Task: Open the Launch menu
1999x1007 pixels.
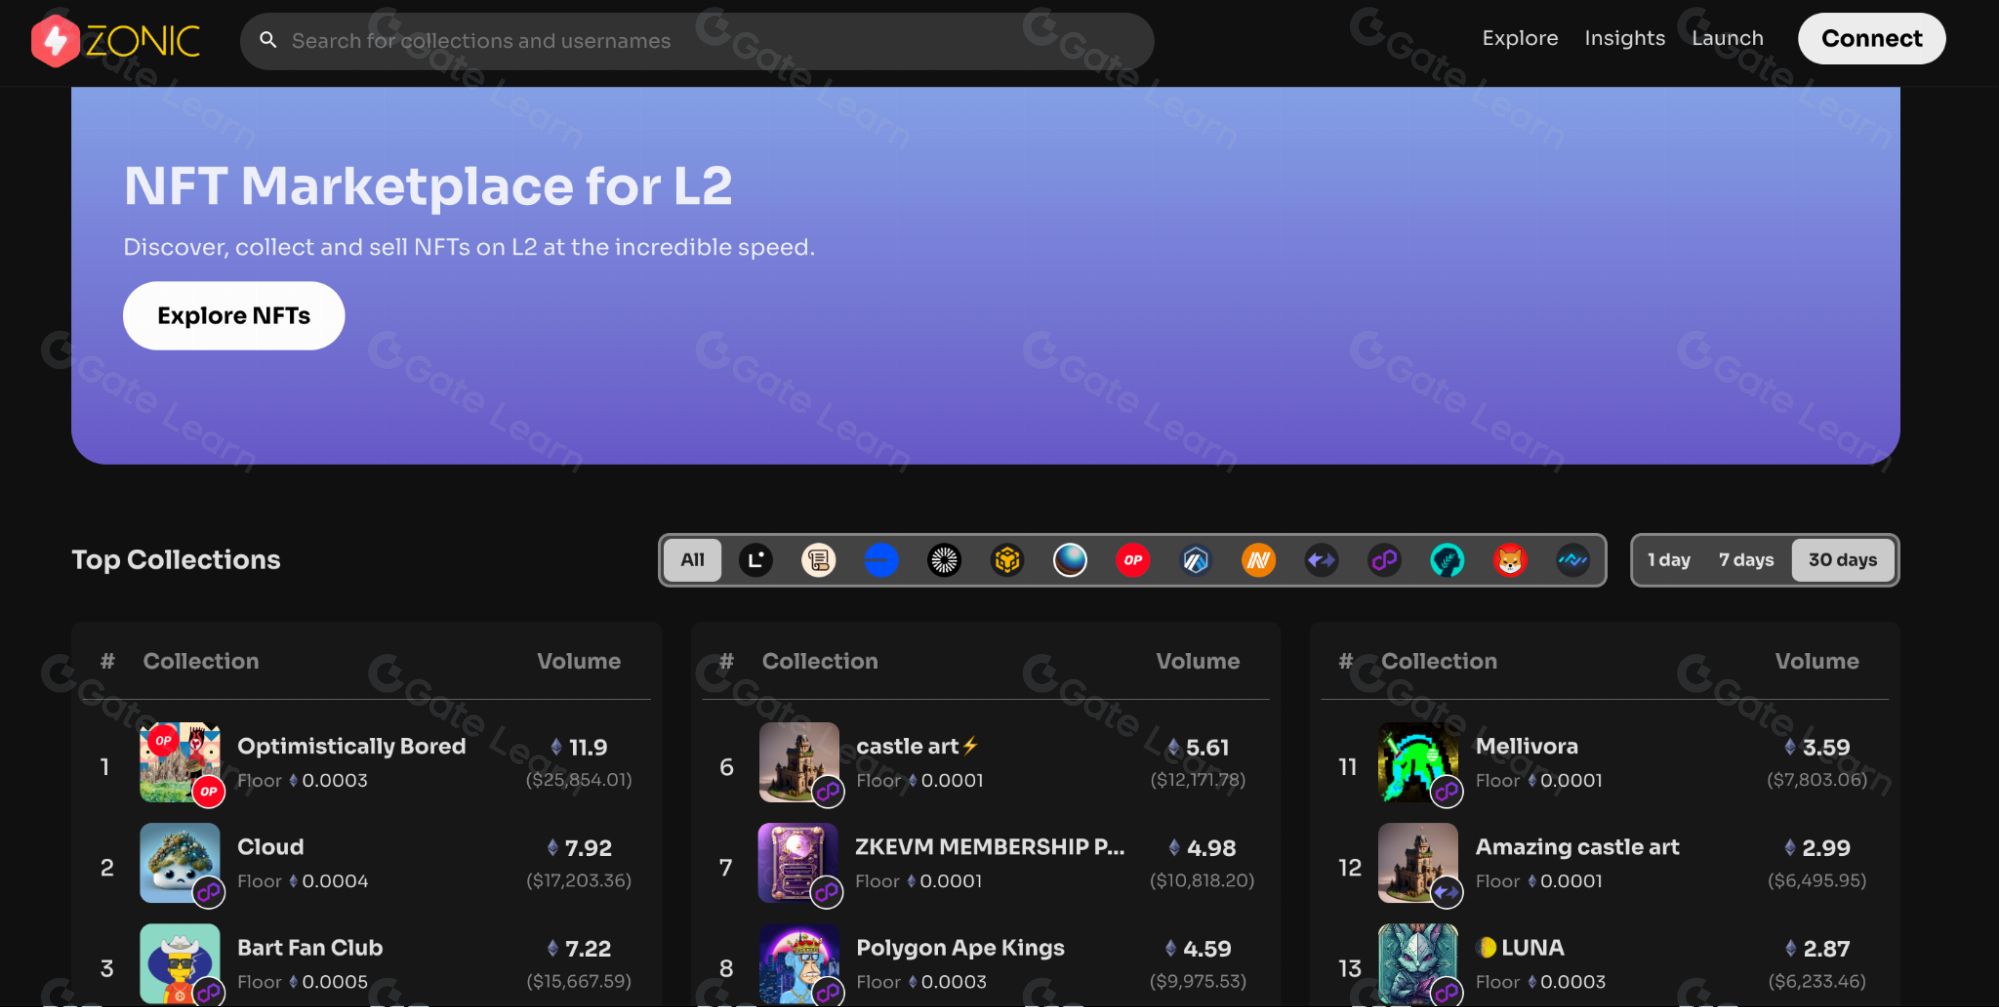Action: pyautogui.click(x=1727, y=38)
